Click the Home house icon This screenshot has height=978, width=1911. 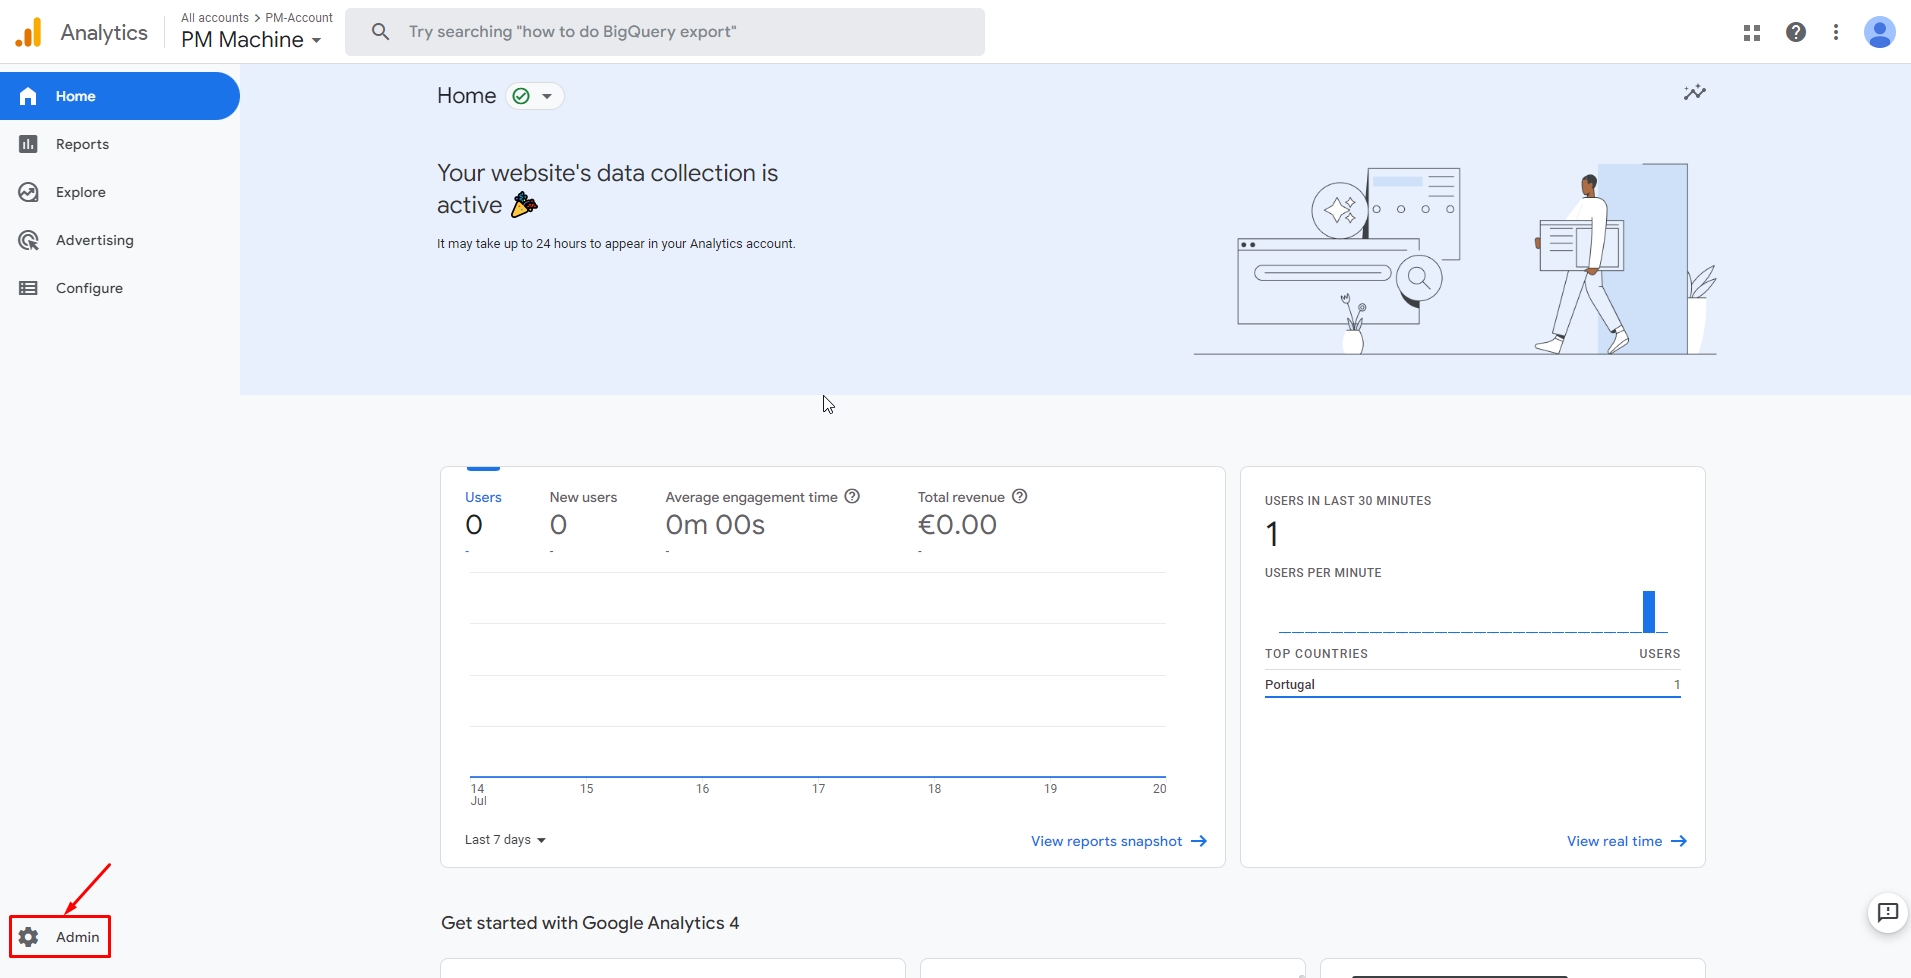click(x=28, y=96)
